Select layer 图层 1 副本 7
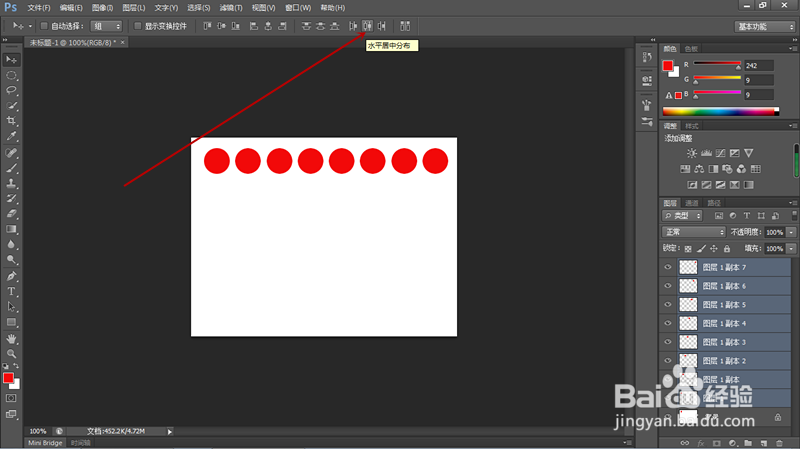 [x=734, y=267]
